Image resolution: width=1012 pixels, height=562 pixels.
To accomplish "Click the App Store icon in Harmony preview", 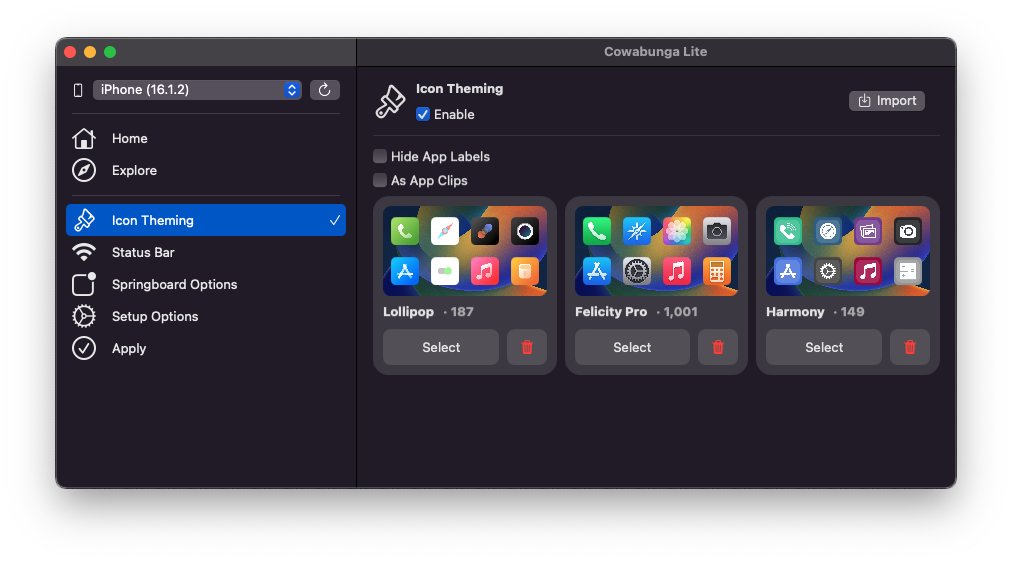I will [788, 271].
